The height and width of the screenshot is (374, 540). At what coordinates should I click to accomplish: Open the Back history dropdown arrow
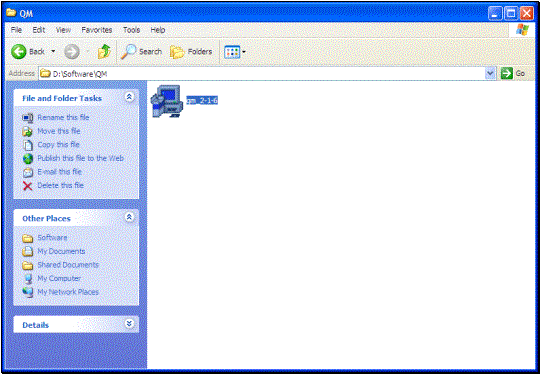[x=53, y=52]
